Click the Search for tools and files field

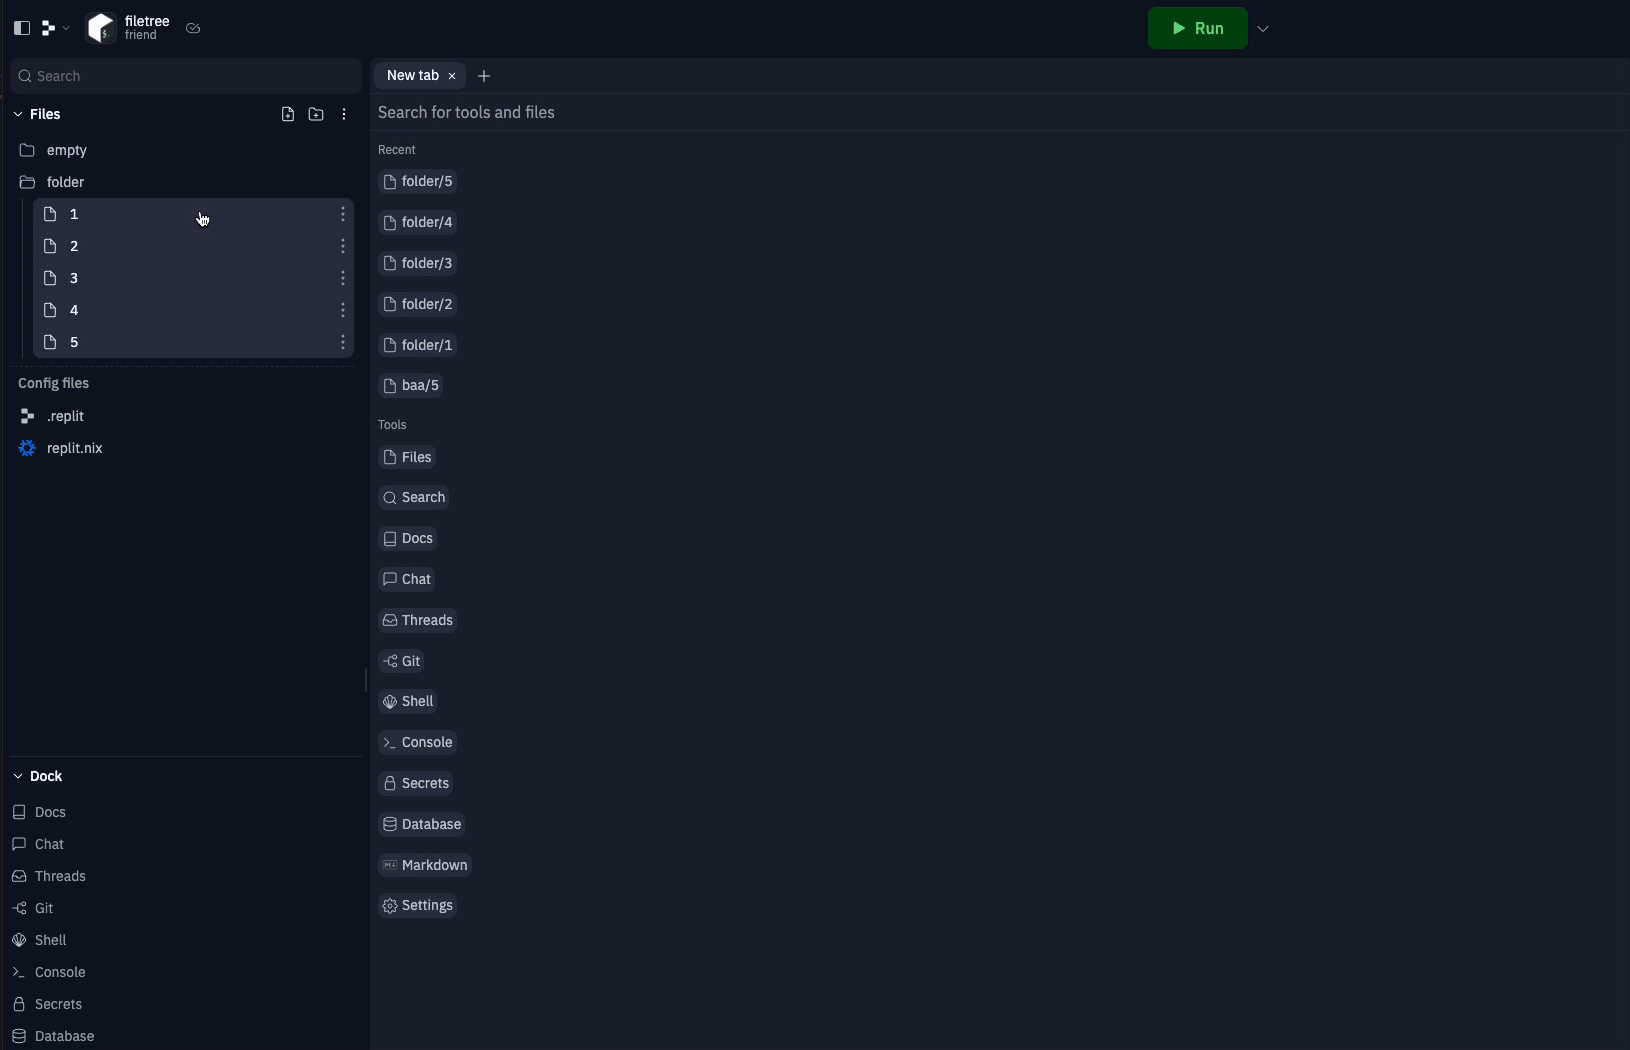1000,112
